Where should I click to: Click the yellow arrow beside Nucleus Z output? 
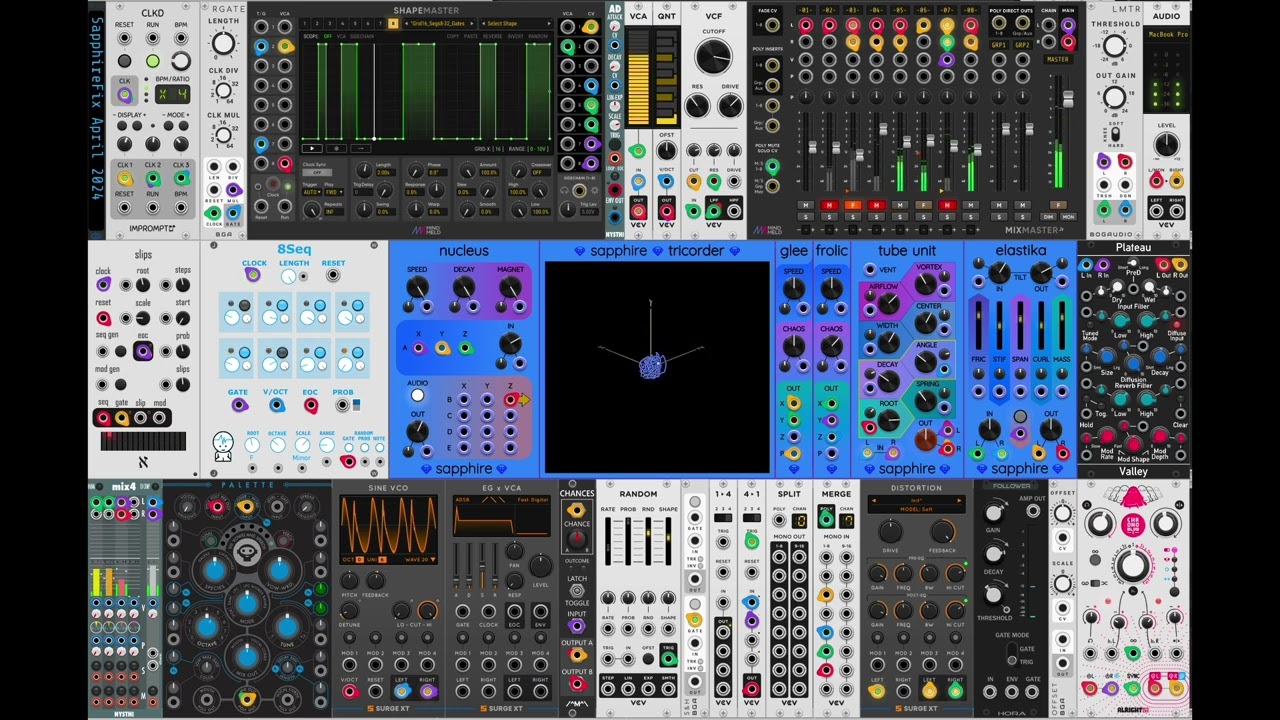click(524, 400)
